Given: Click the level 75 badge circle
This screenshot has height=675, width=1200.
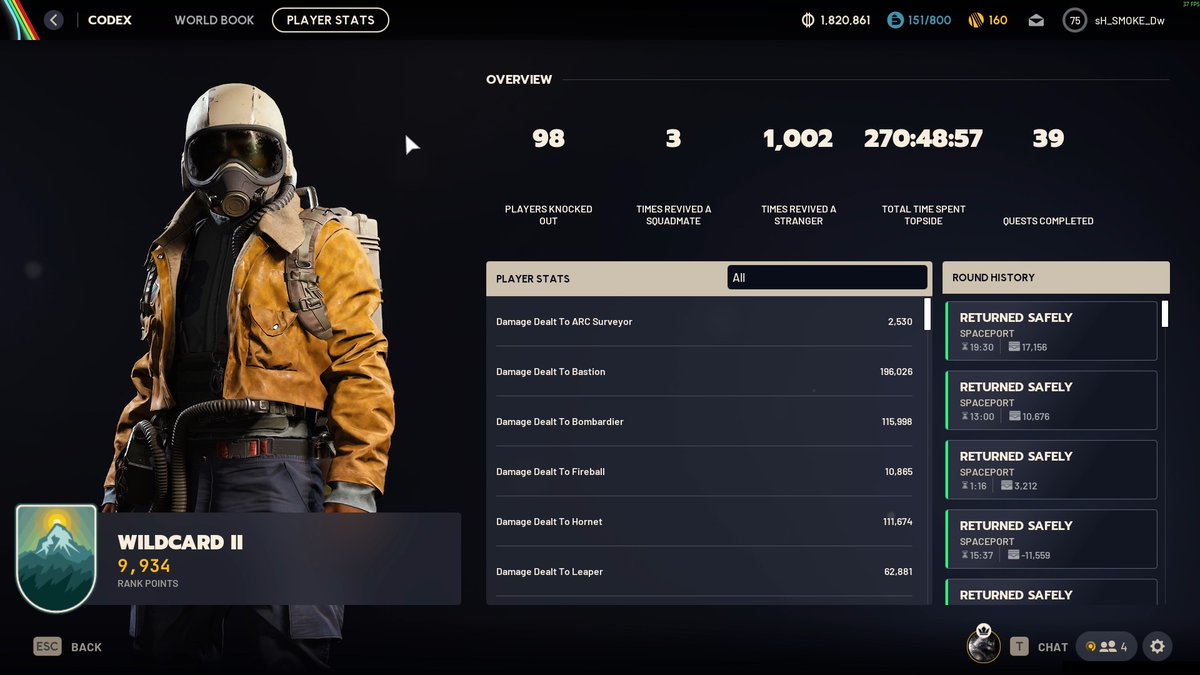Looking at the screenshot, I should click(1075, 20).
